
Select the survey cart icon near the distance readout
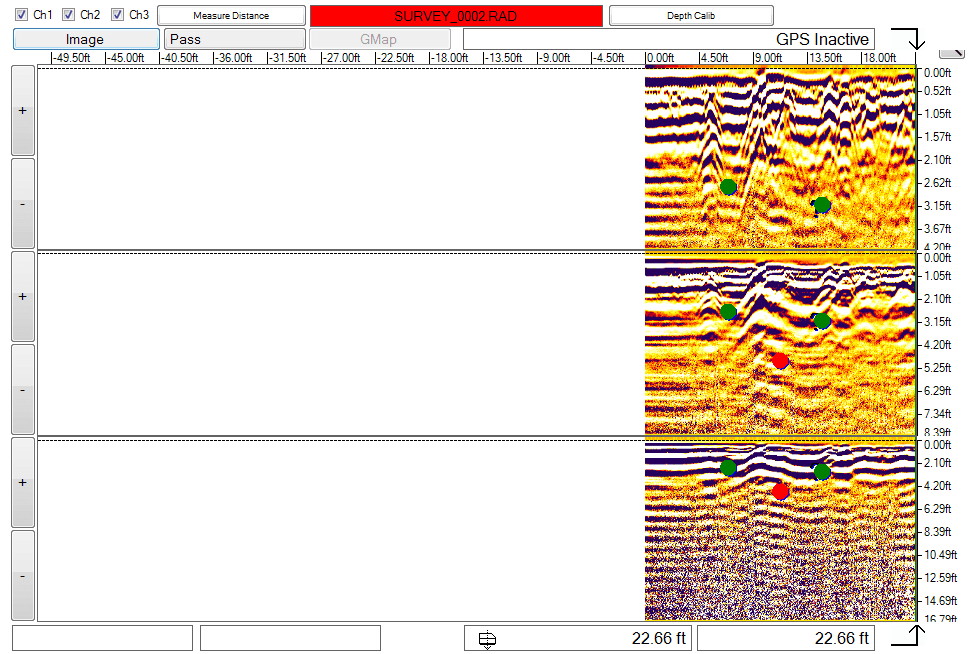pyautogui.click(x=487, y=638)
